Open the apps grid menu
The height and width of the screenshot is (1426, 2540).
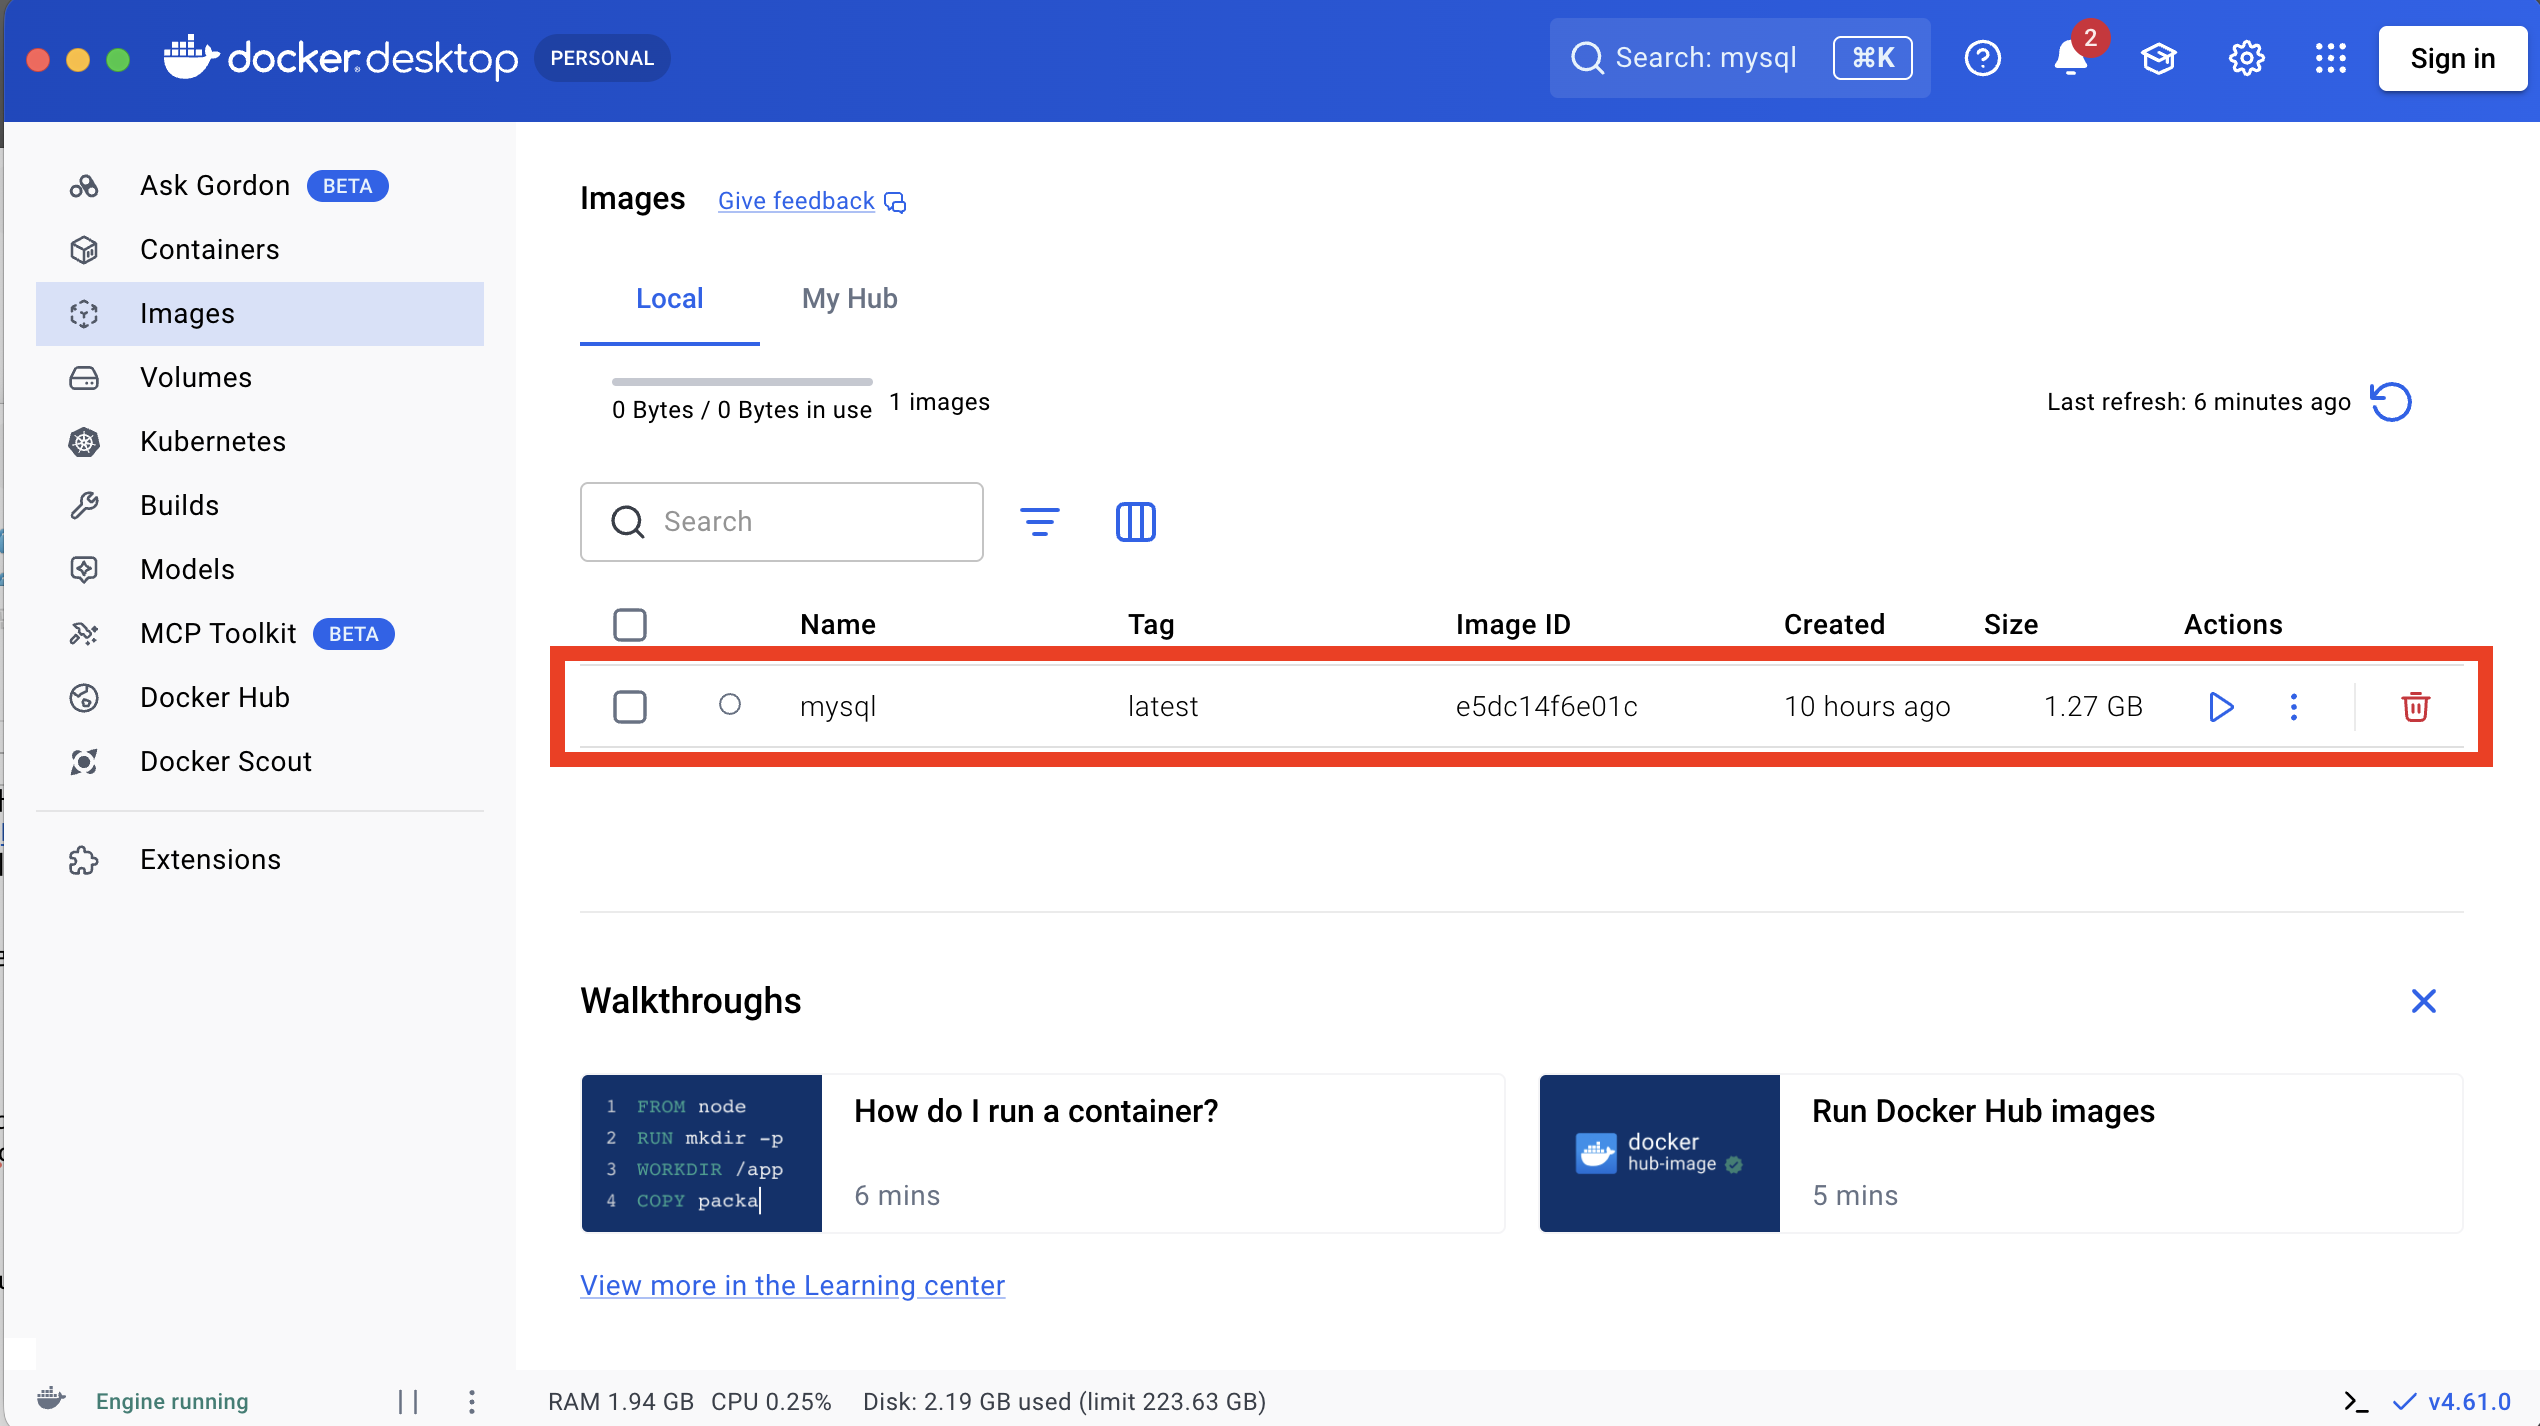[2330, 59]
